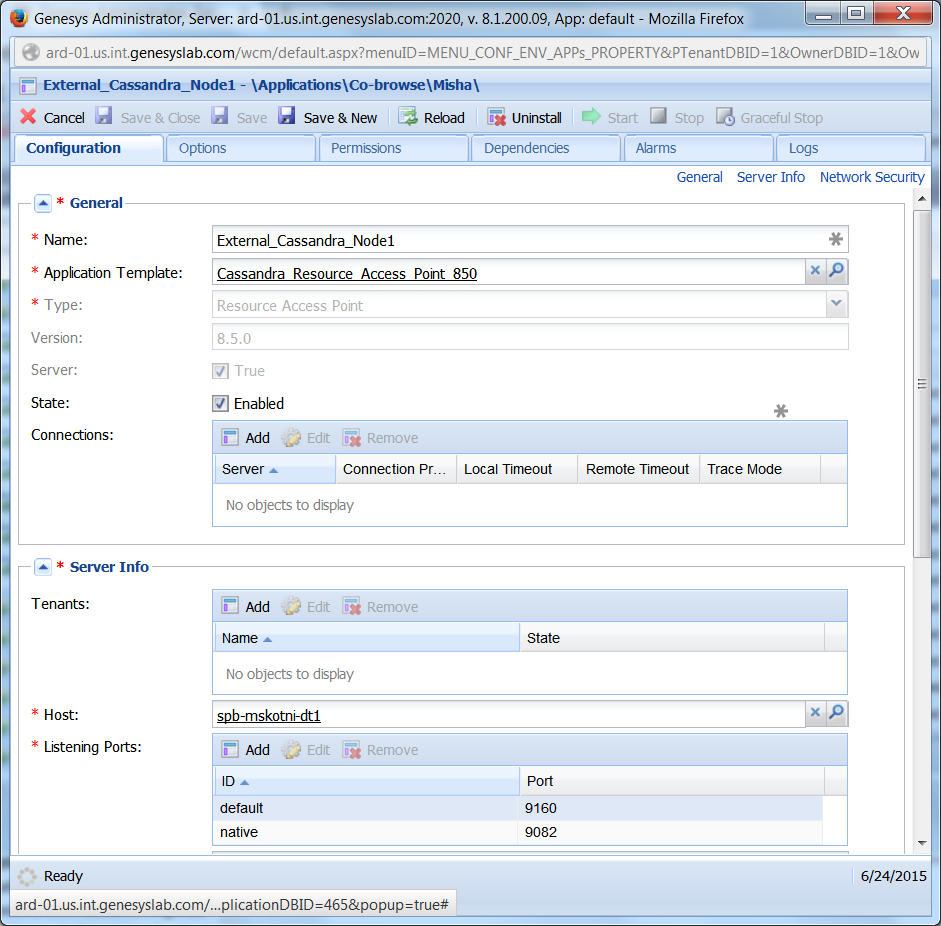Open the Permissions tab

click(x=393, y=148)
